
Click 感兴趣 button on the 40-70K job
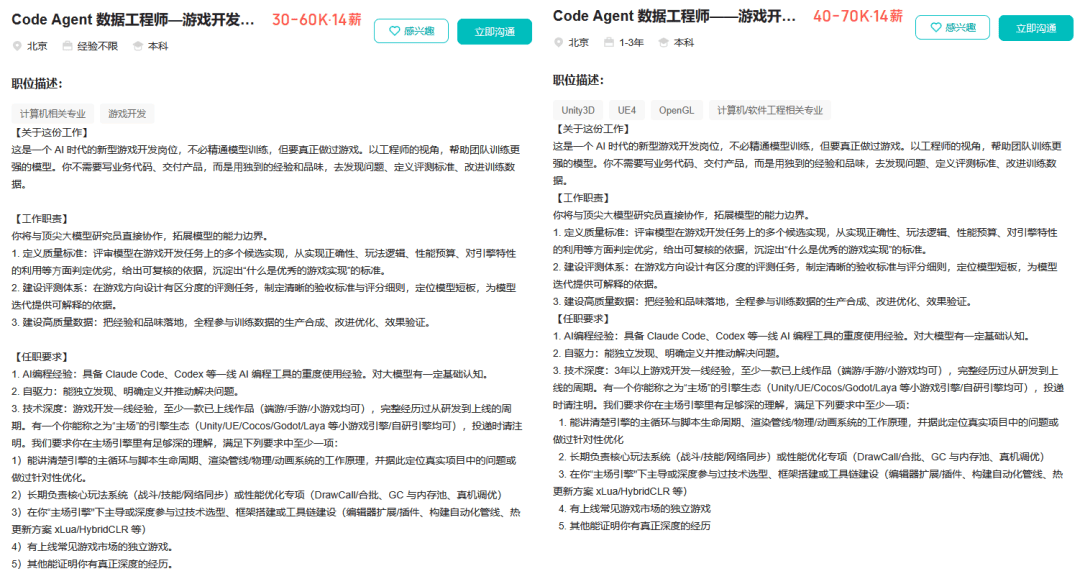953,28
